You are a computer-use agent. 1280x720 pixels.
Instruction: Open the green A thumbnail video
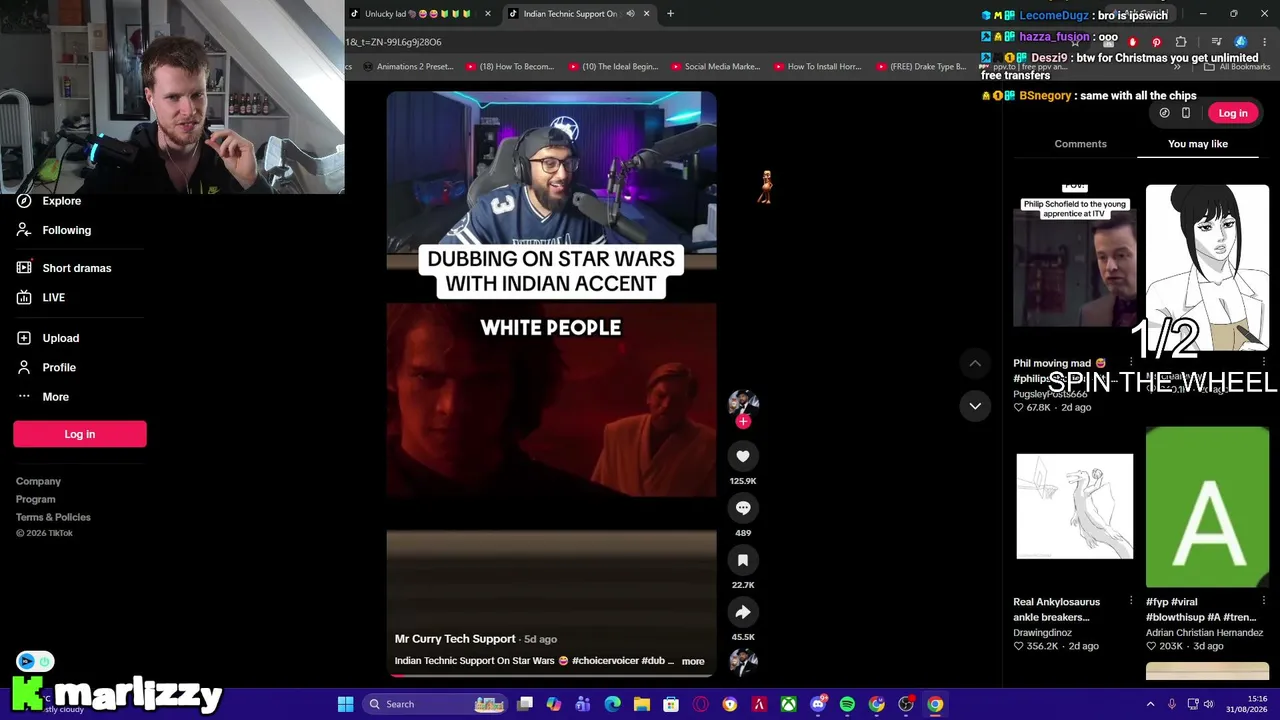coord(1207,508)
